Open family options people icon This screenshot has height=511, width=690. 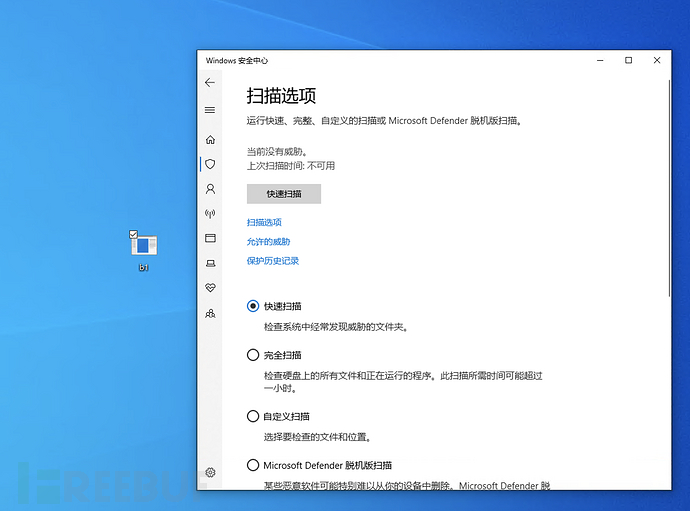[210, 313]
